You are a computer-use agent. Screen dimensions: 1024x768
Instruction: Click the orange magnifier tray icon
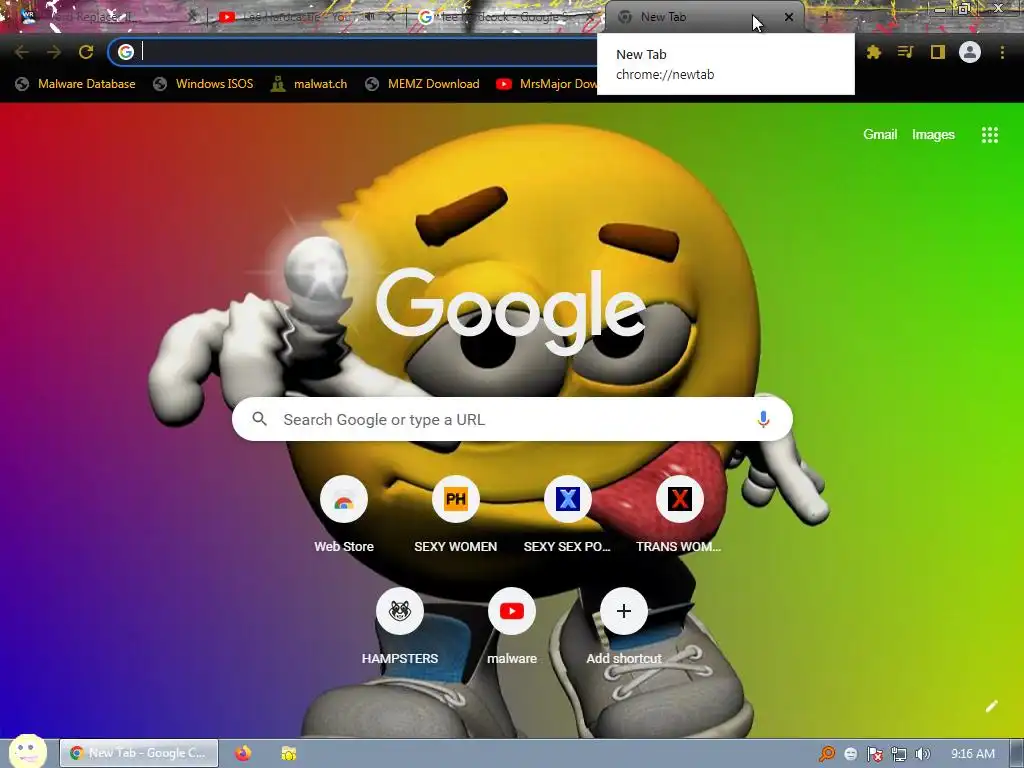826,754
